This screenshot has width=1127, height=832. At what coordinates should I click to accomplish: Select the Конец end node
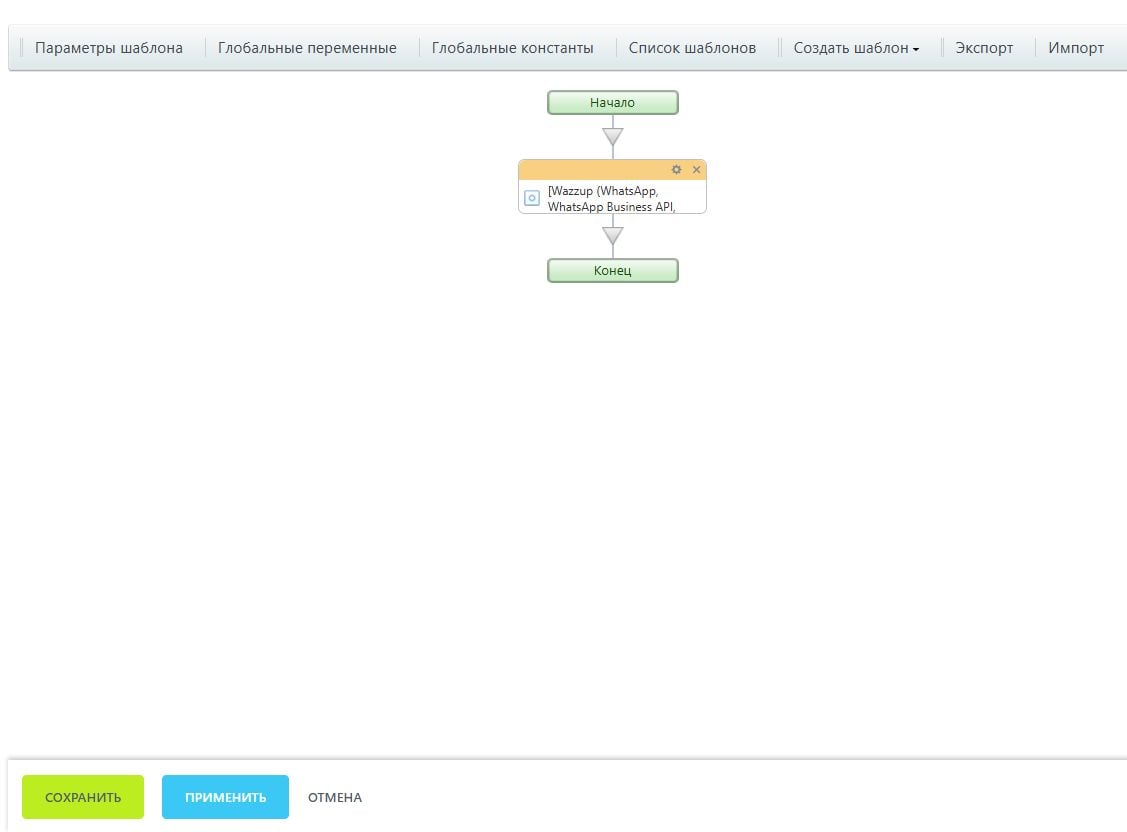pyautogui.click(x=612, y=271)
